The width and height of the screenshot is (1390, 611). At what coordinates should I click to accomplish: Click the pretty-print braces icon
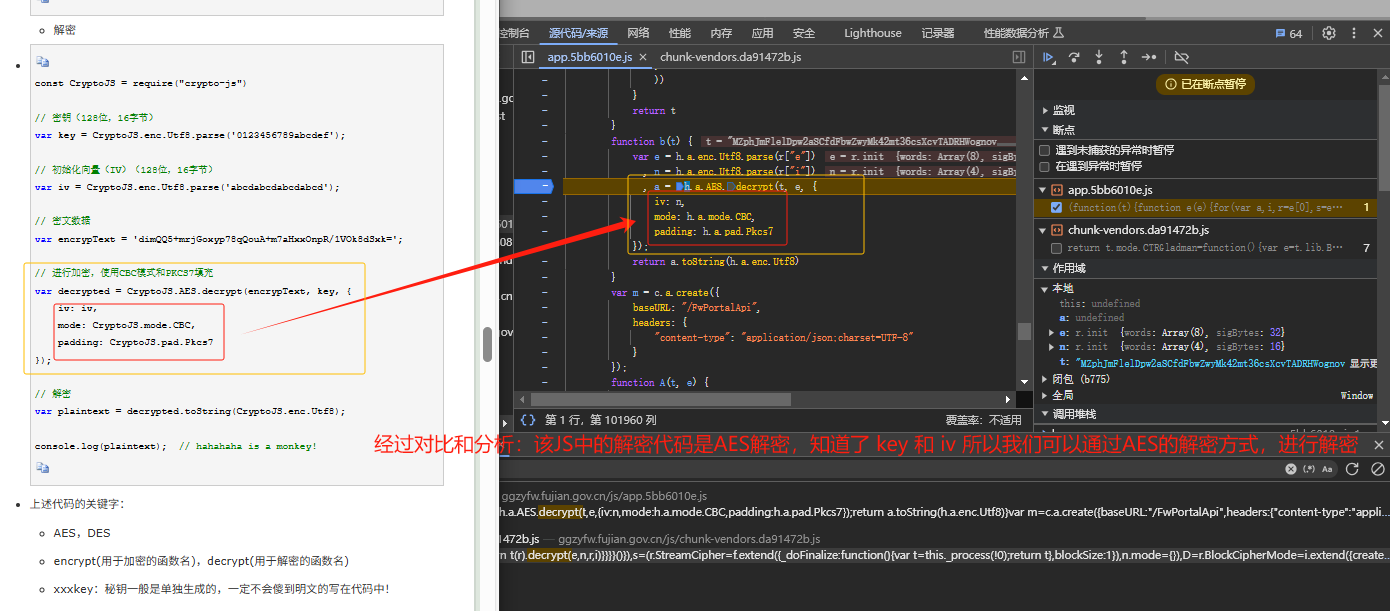click(x=528, y=420)
